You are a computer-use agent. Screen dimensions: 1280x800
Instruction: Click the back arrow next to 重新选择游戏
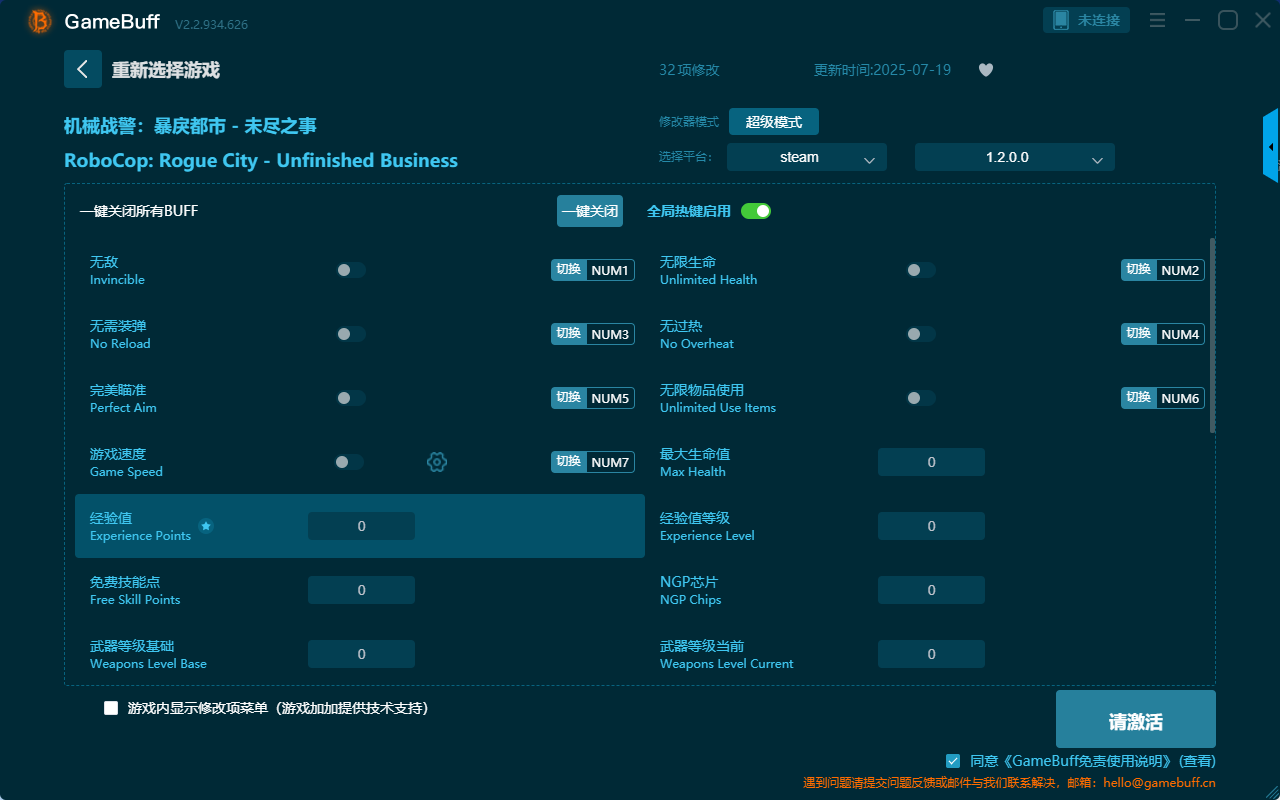tap(83, 68)
